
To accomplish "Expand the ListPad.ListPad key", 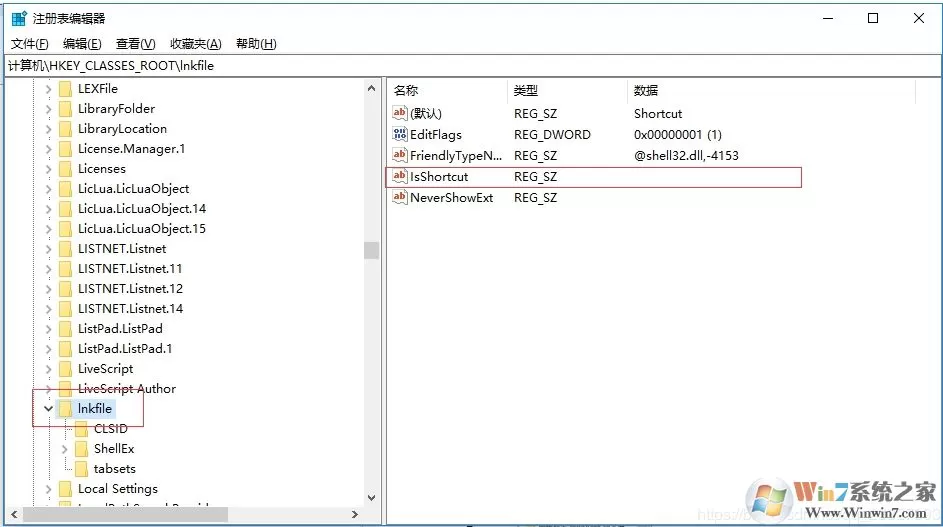I will 49,329.
